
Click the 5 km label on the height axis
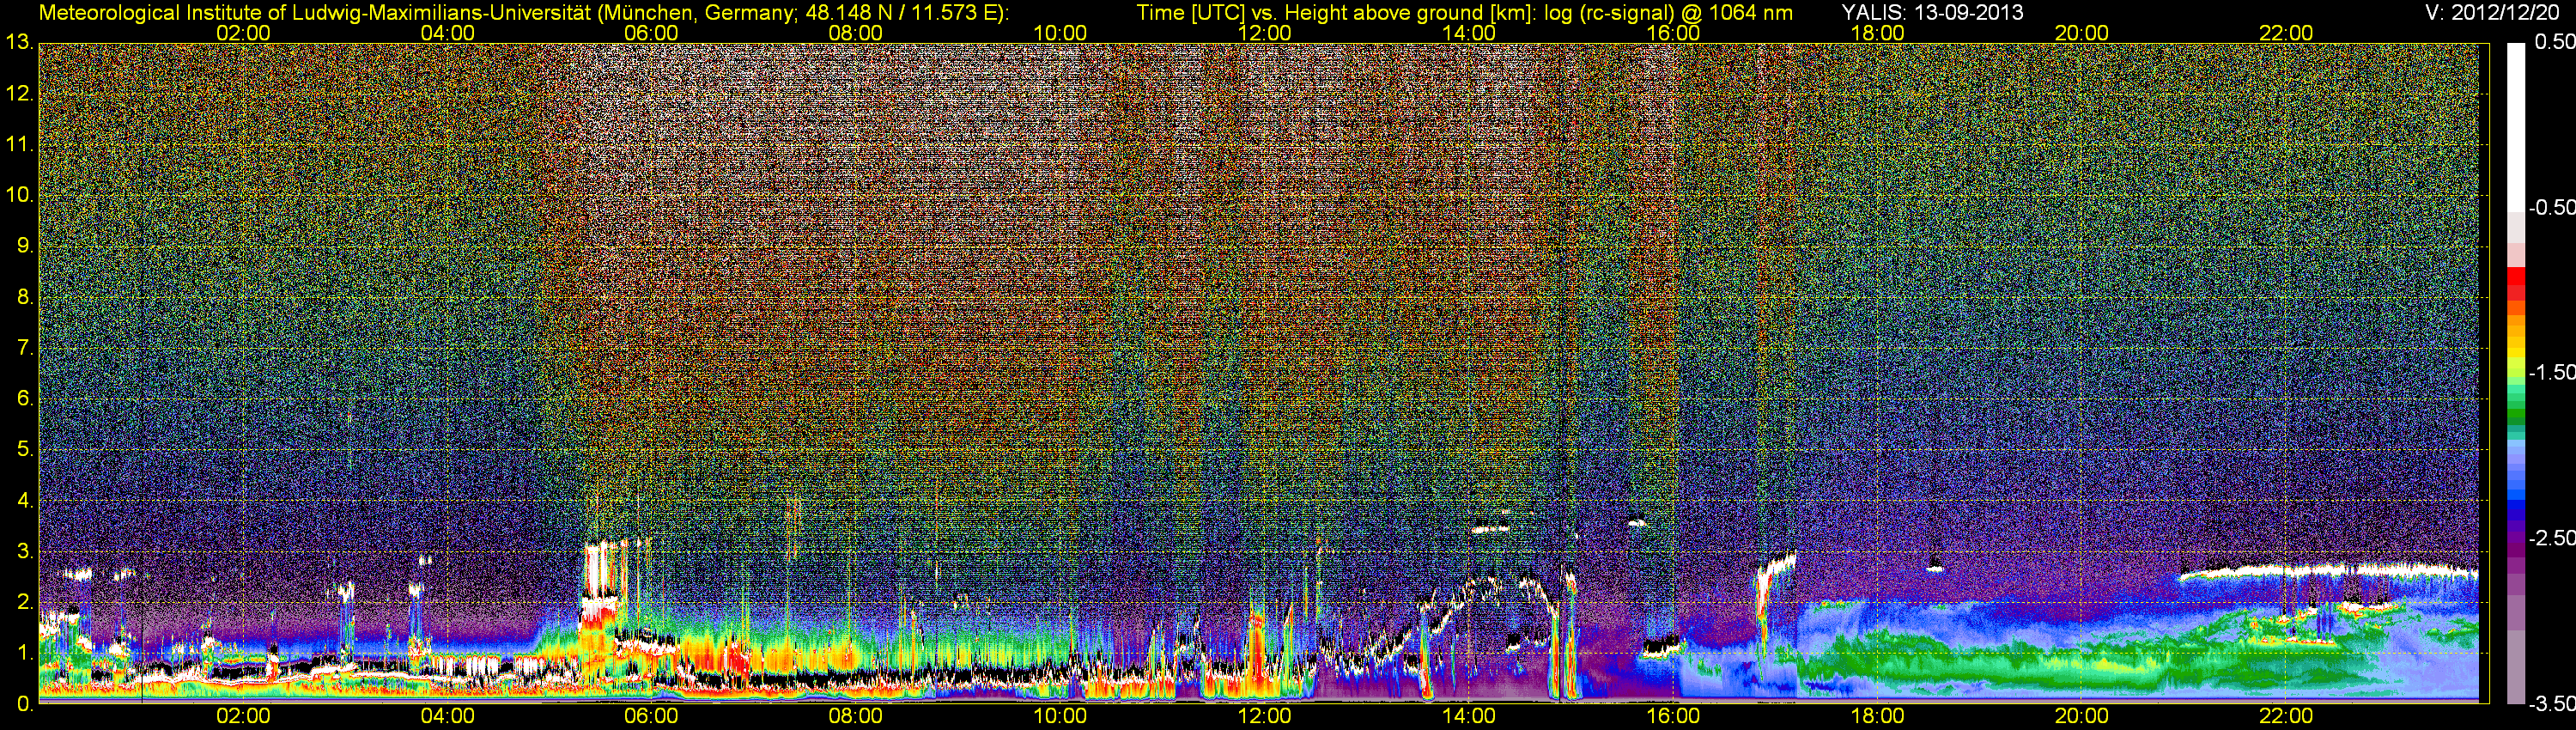pyautogui.click(x=24, y=450)
